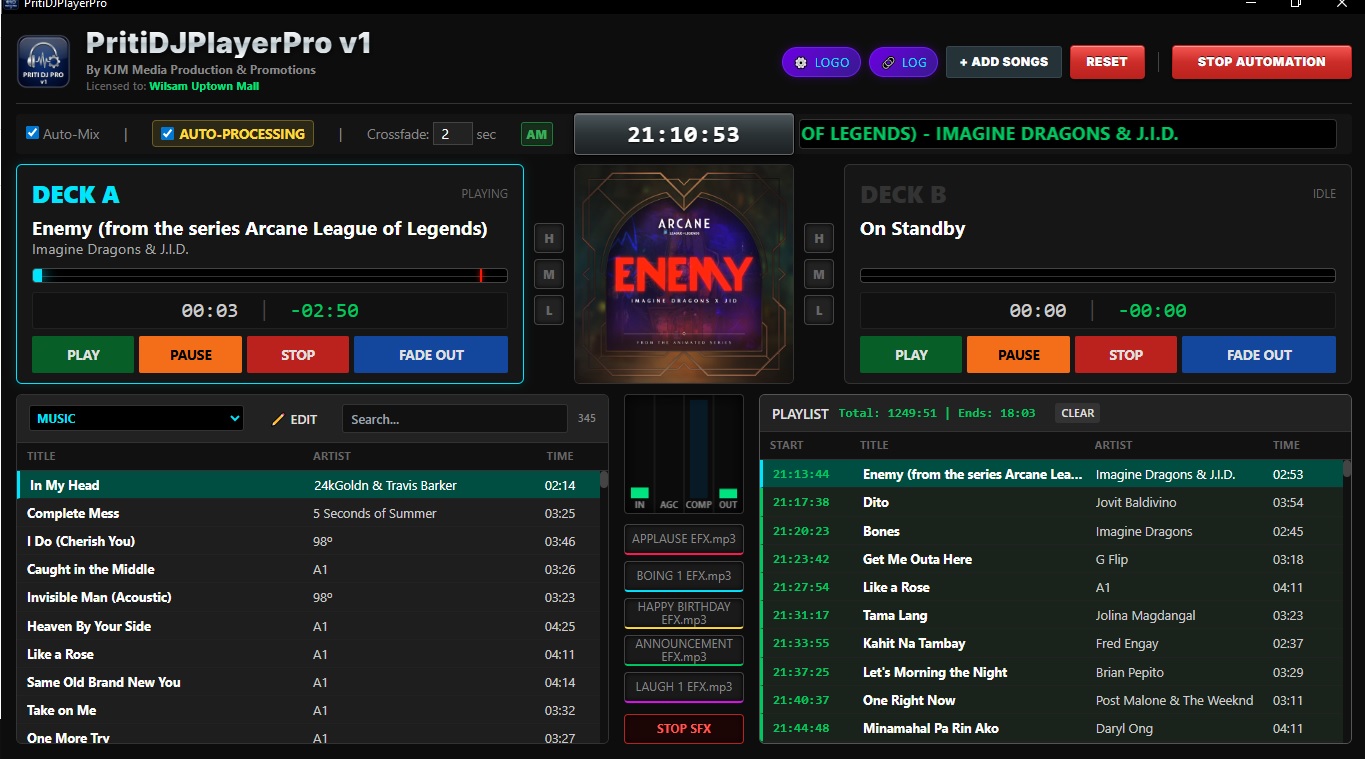Play APPLAUSE EFX.mp3 sound effect

[684, 539]
